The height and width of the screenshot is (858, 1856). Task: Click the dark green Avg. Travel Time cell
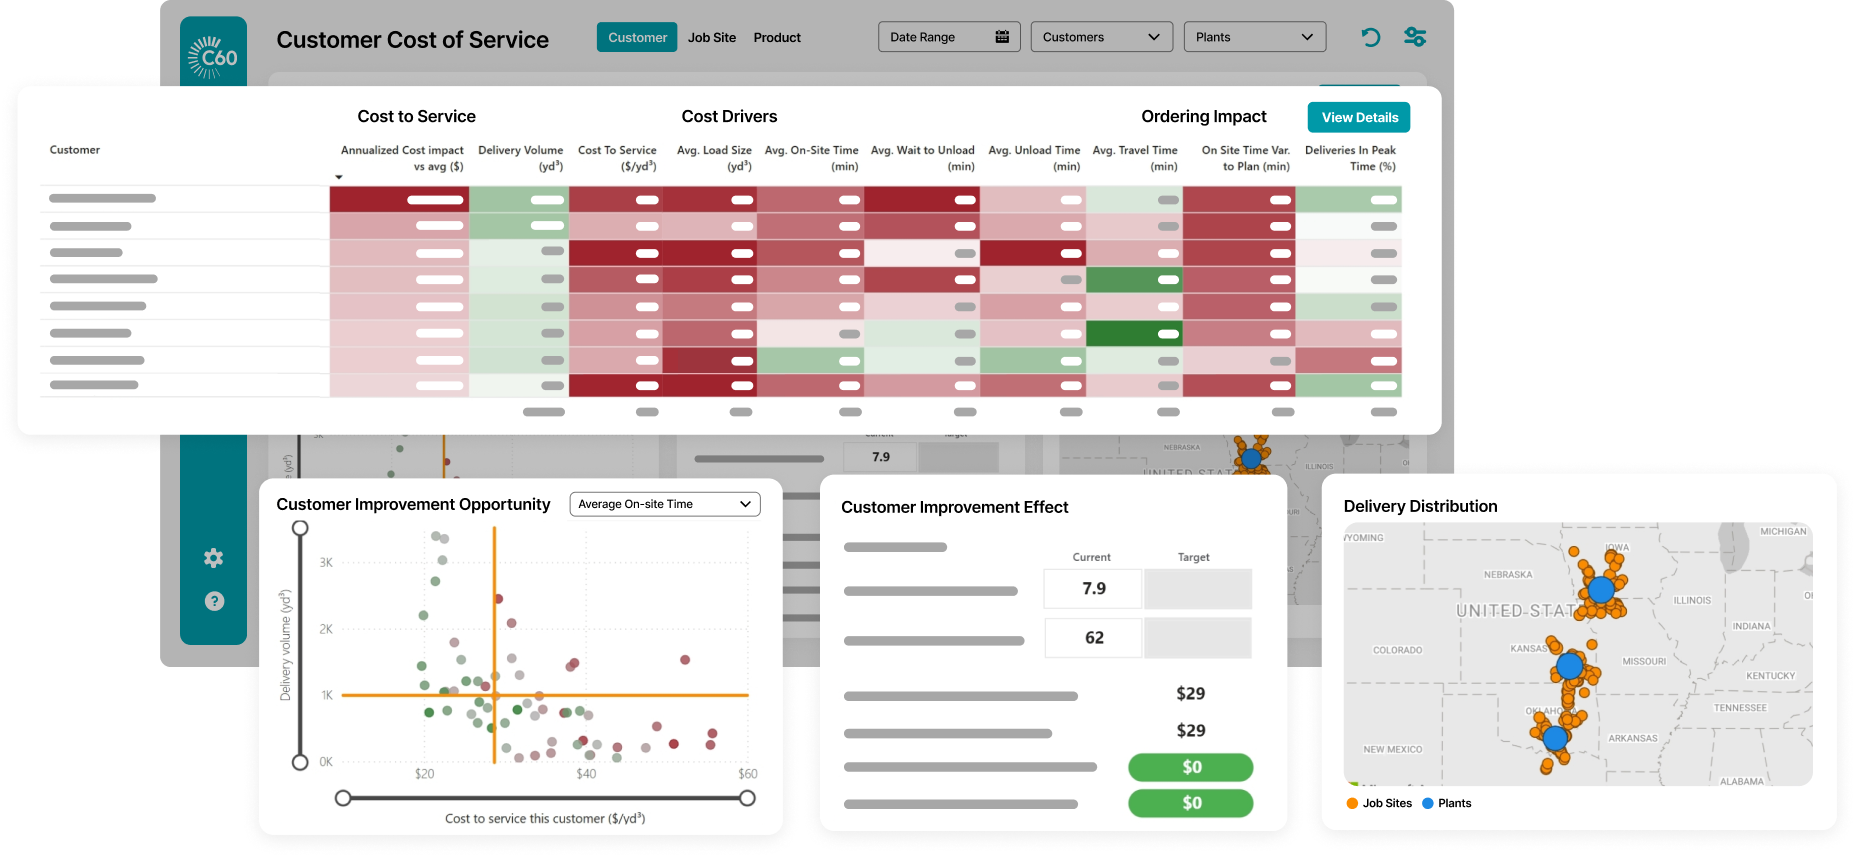(1134, 333)
